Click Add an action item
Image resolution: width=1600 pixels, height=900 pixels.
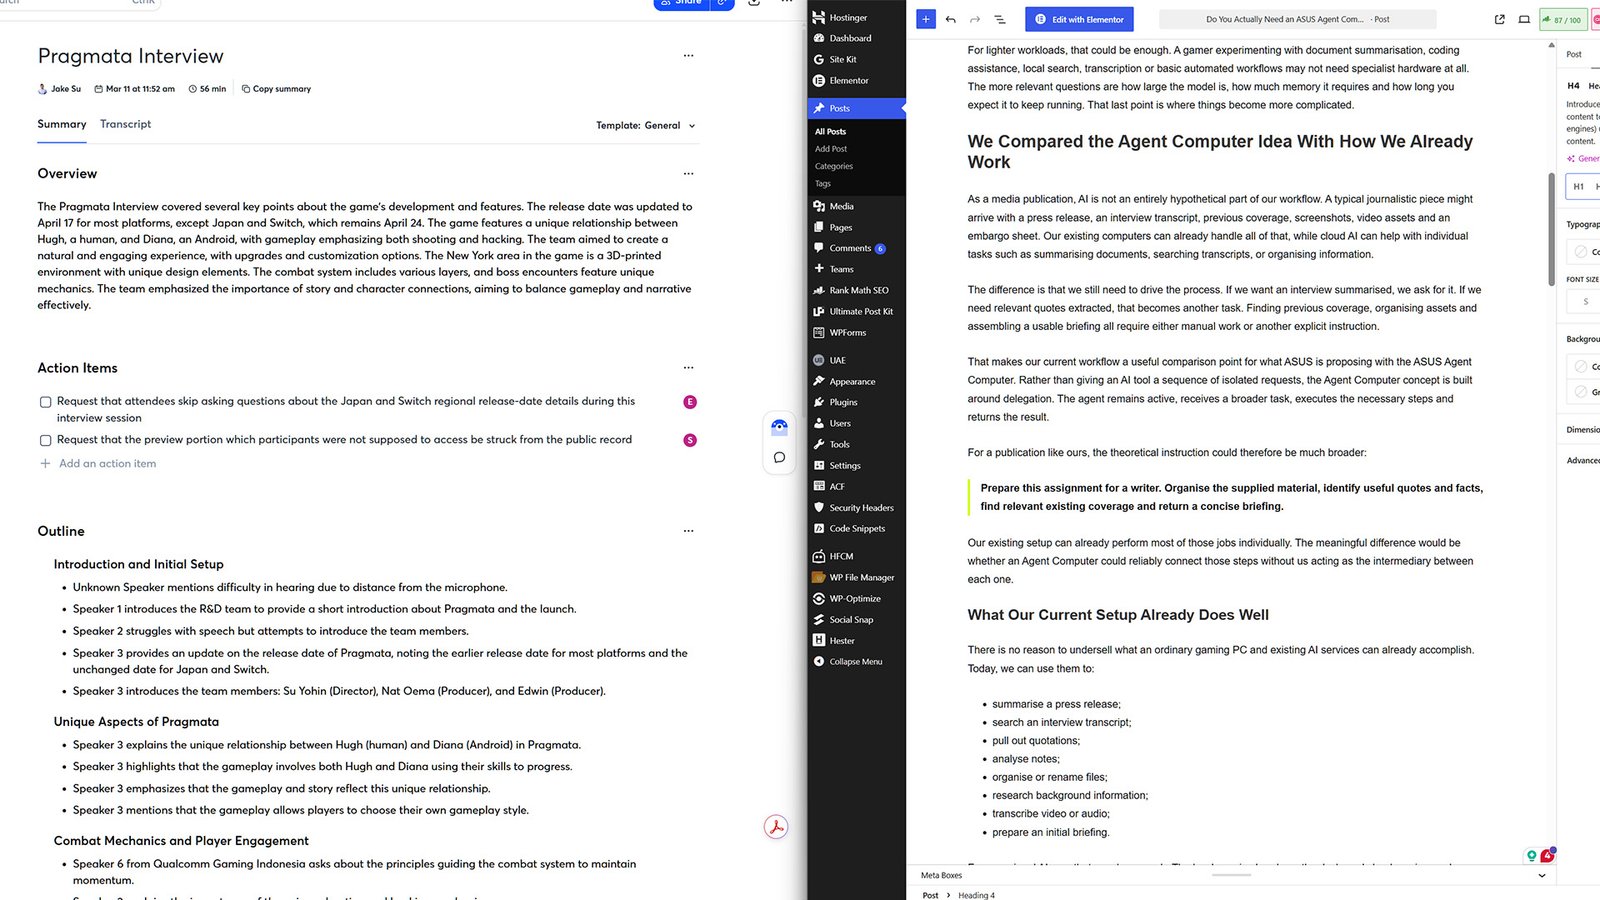(98, 464)
